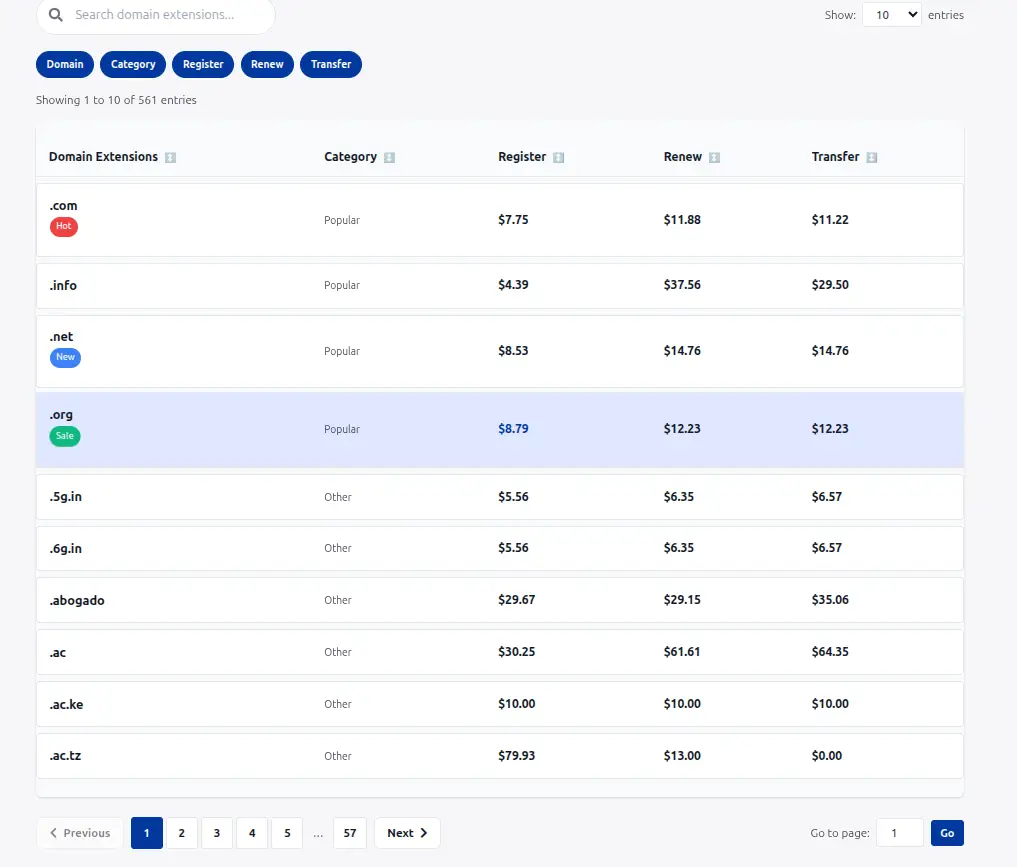The image size is (1017, 867).
Task: Click the Renew column header text
Action: tap(682, 157)
